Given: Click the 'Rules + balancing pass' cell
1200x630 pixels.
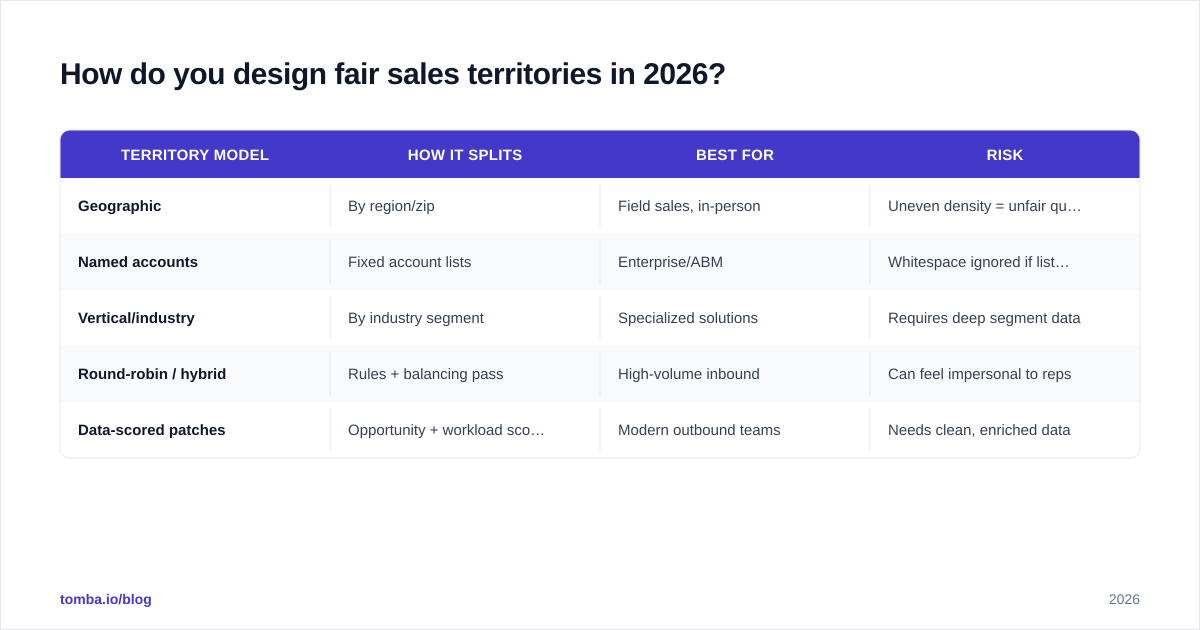Looking at the screenshot, I should 465,374.
